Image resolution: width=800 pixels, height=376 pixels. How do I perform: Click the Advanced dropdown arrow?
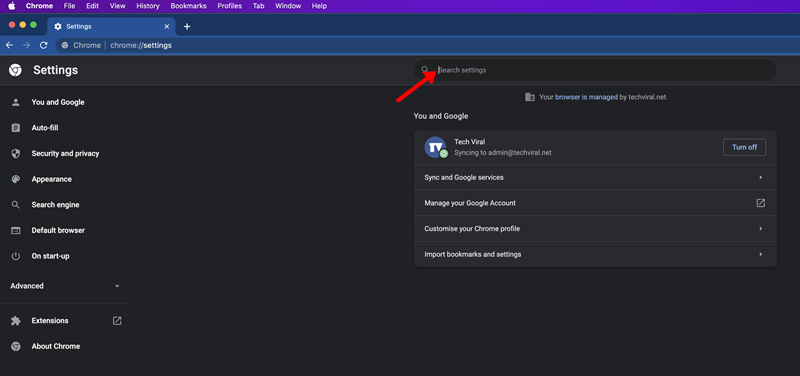coord(117,286)
